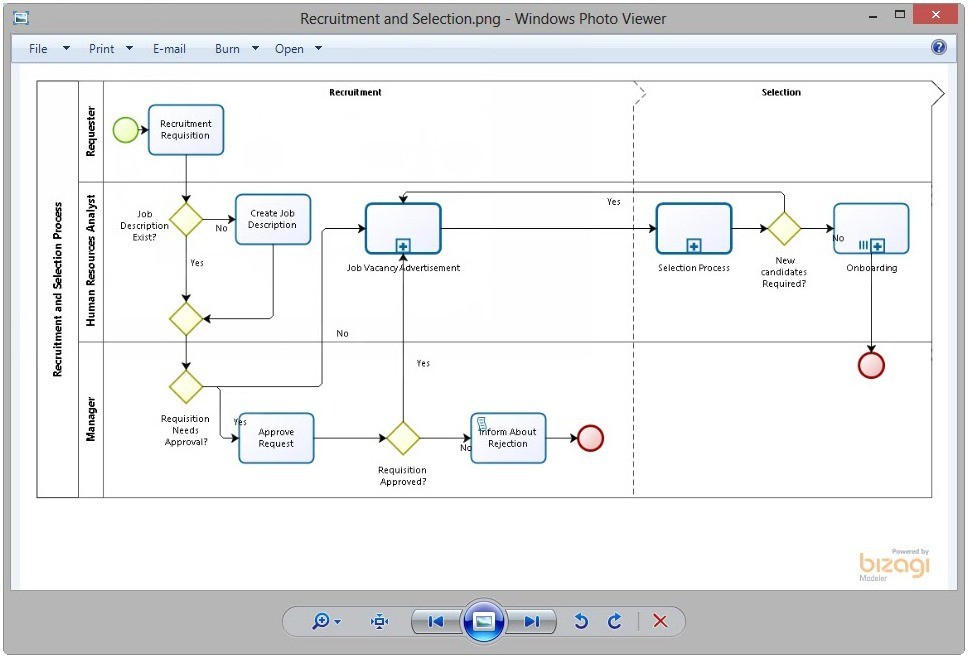Expand the Burn menu dropdown arrow
The image size is (968, 658).
coord(255,48)
